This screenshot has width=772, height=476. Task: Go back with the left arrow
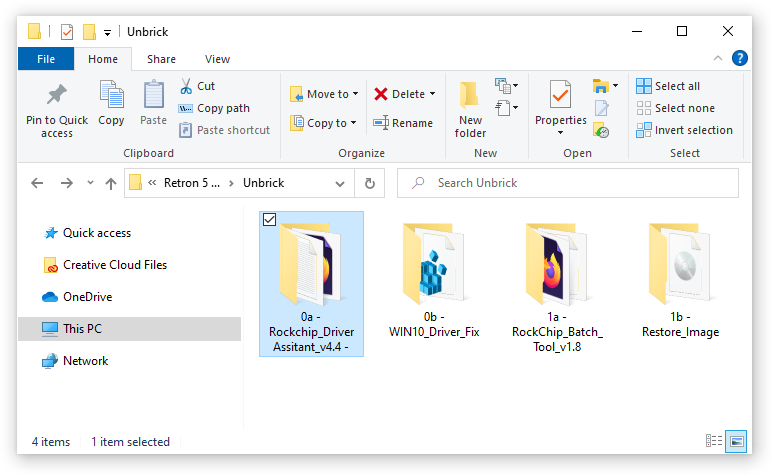click(37, 183)
